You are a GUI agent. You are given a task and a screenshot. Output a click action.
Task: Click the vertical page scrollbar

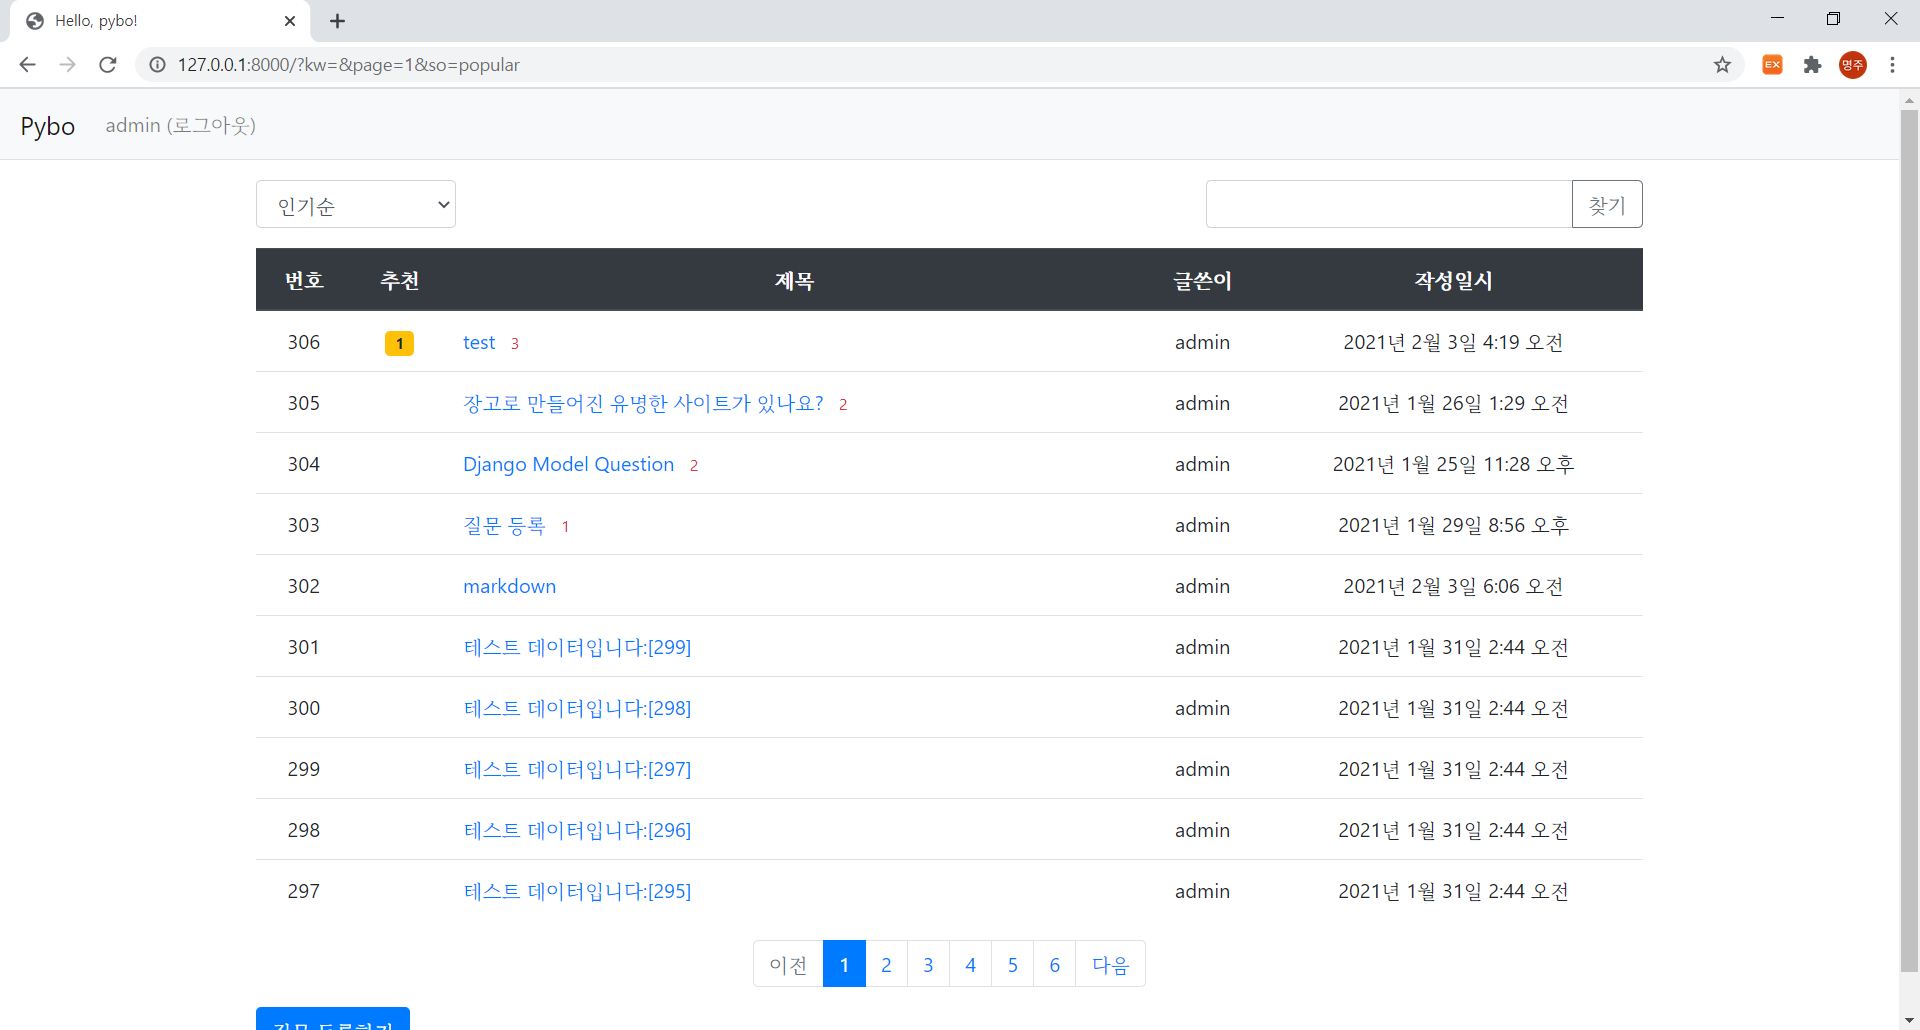point(1908,500)
